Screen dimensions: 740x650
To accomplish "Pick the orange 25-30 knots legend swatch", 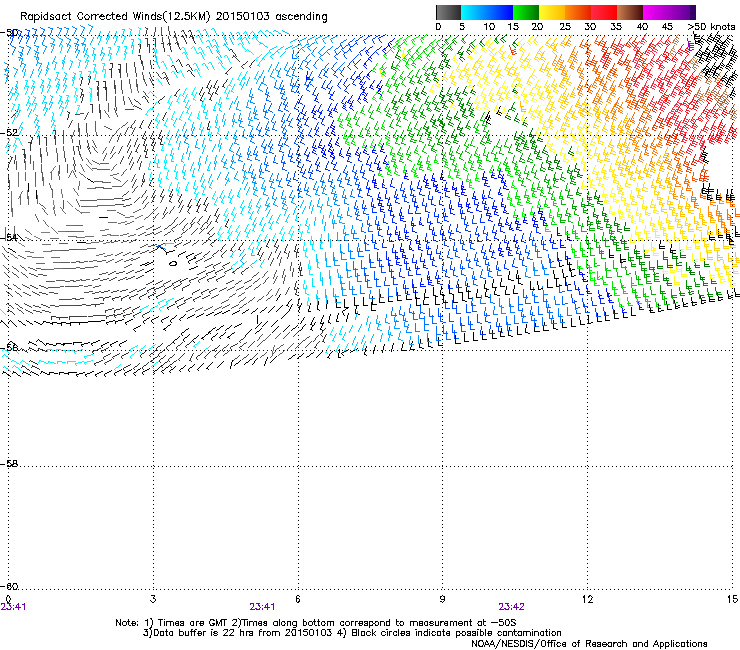I will [578, 12].
